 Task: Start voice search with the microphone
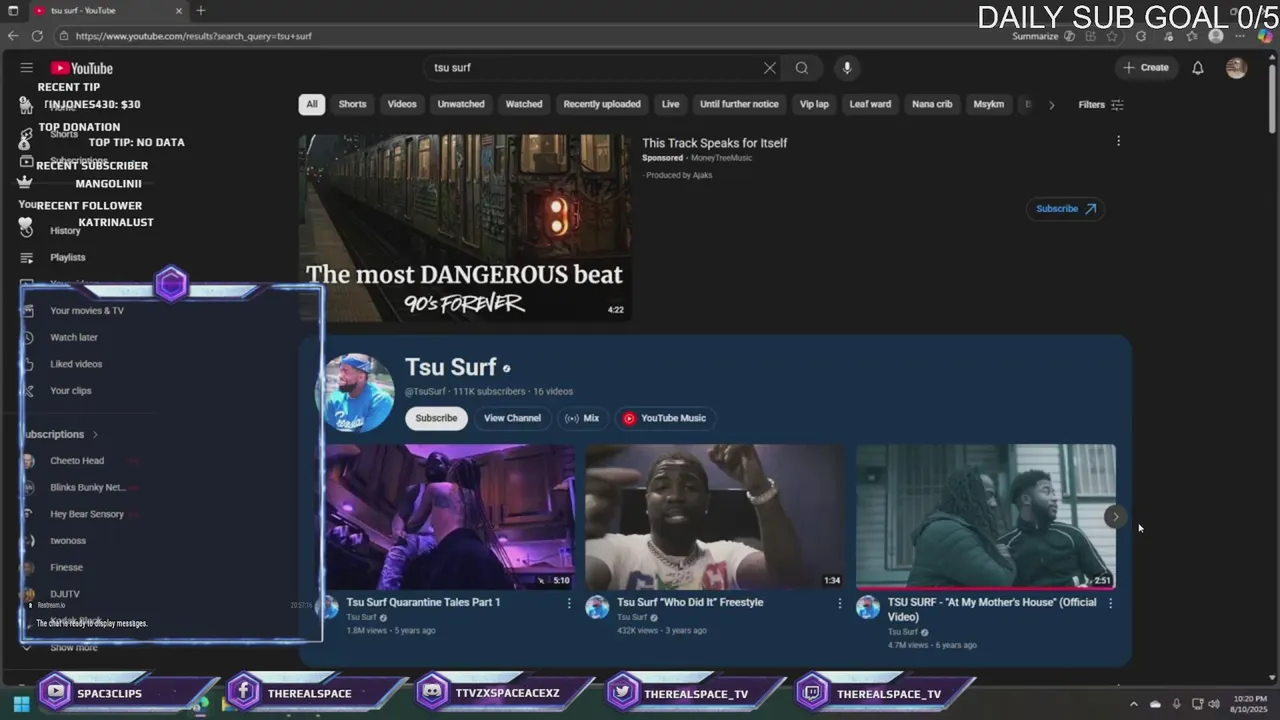pos(847,68)
